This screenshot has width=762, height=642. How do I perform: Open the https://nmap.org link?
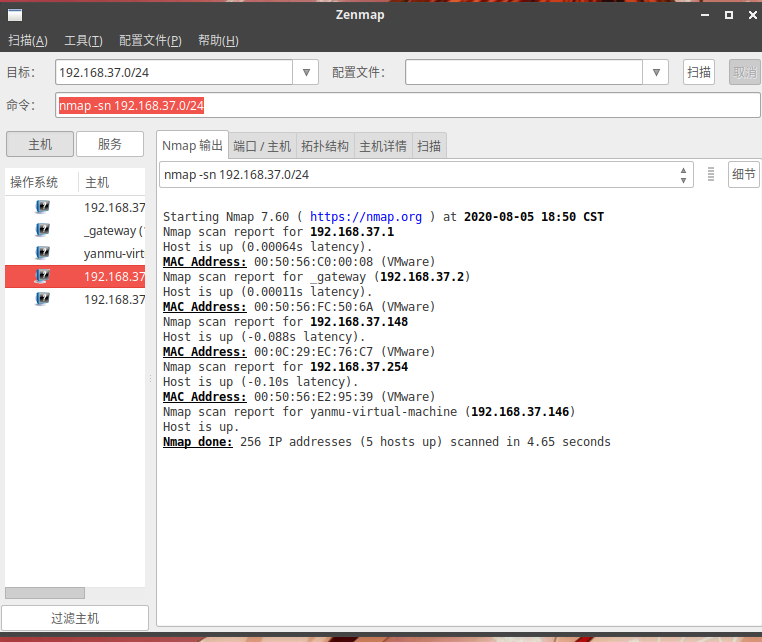tap(366, 217)
